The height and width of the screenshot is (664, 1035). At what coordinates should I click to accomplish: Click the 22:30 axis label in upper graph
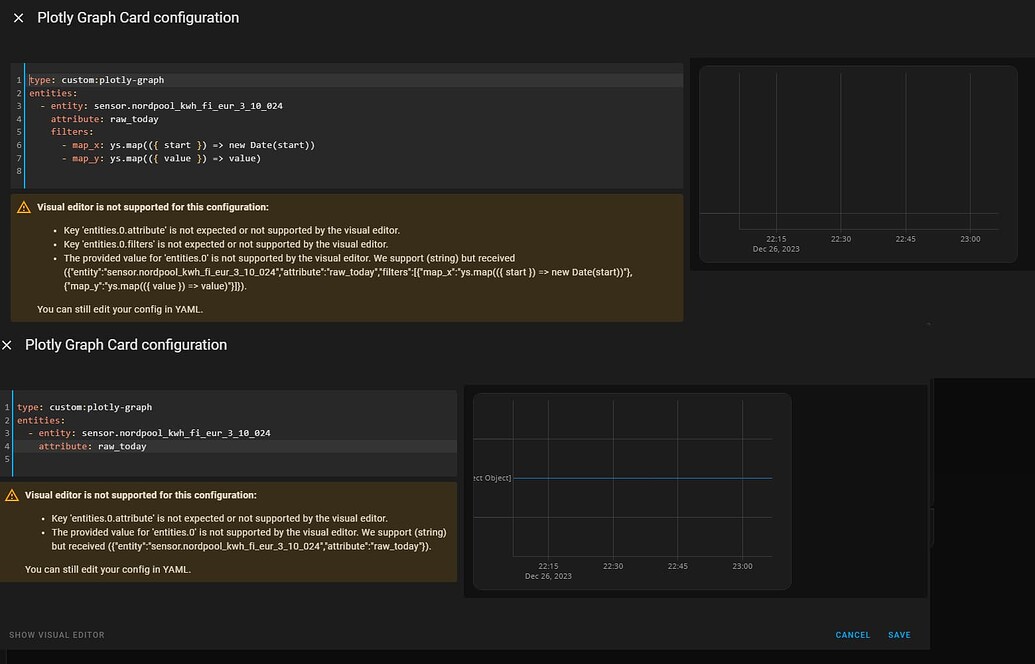pos(841,239)
